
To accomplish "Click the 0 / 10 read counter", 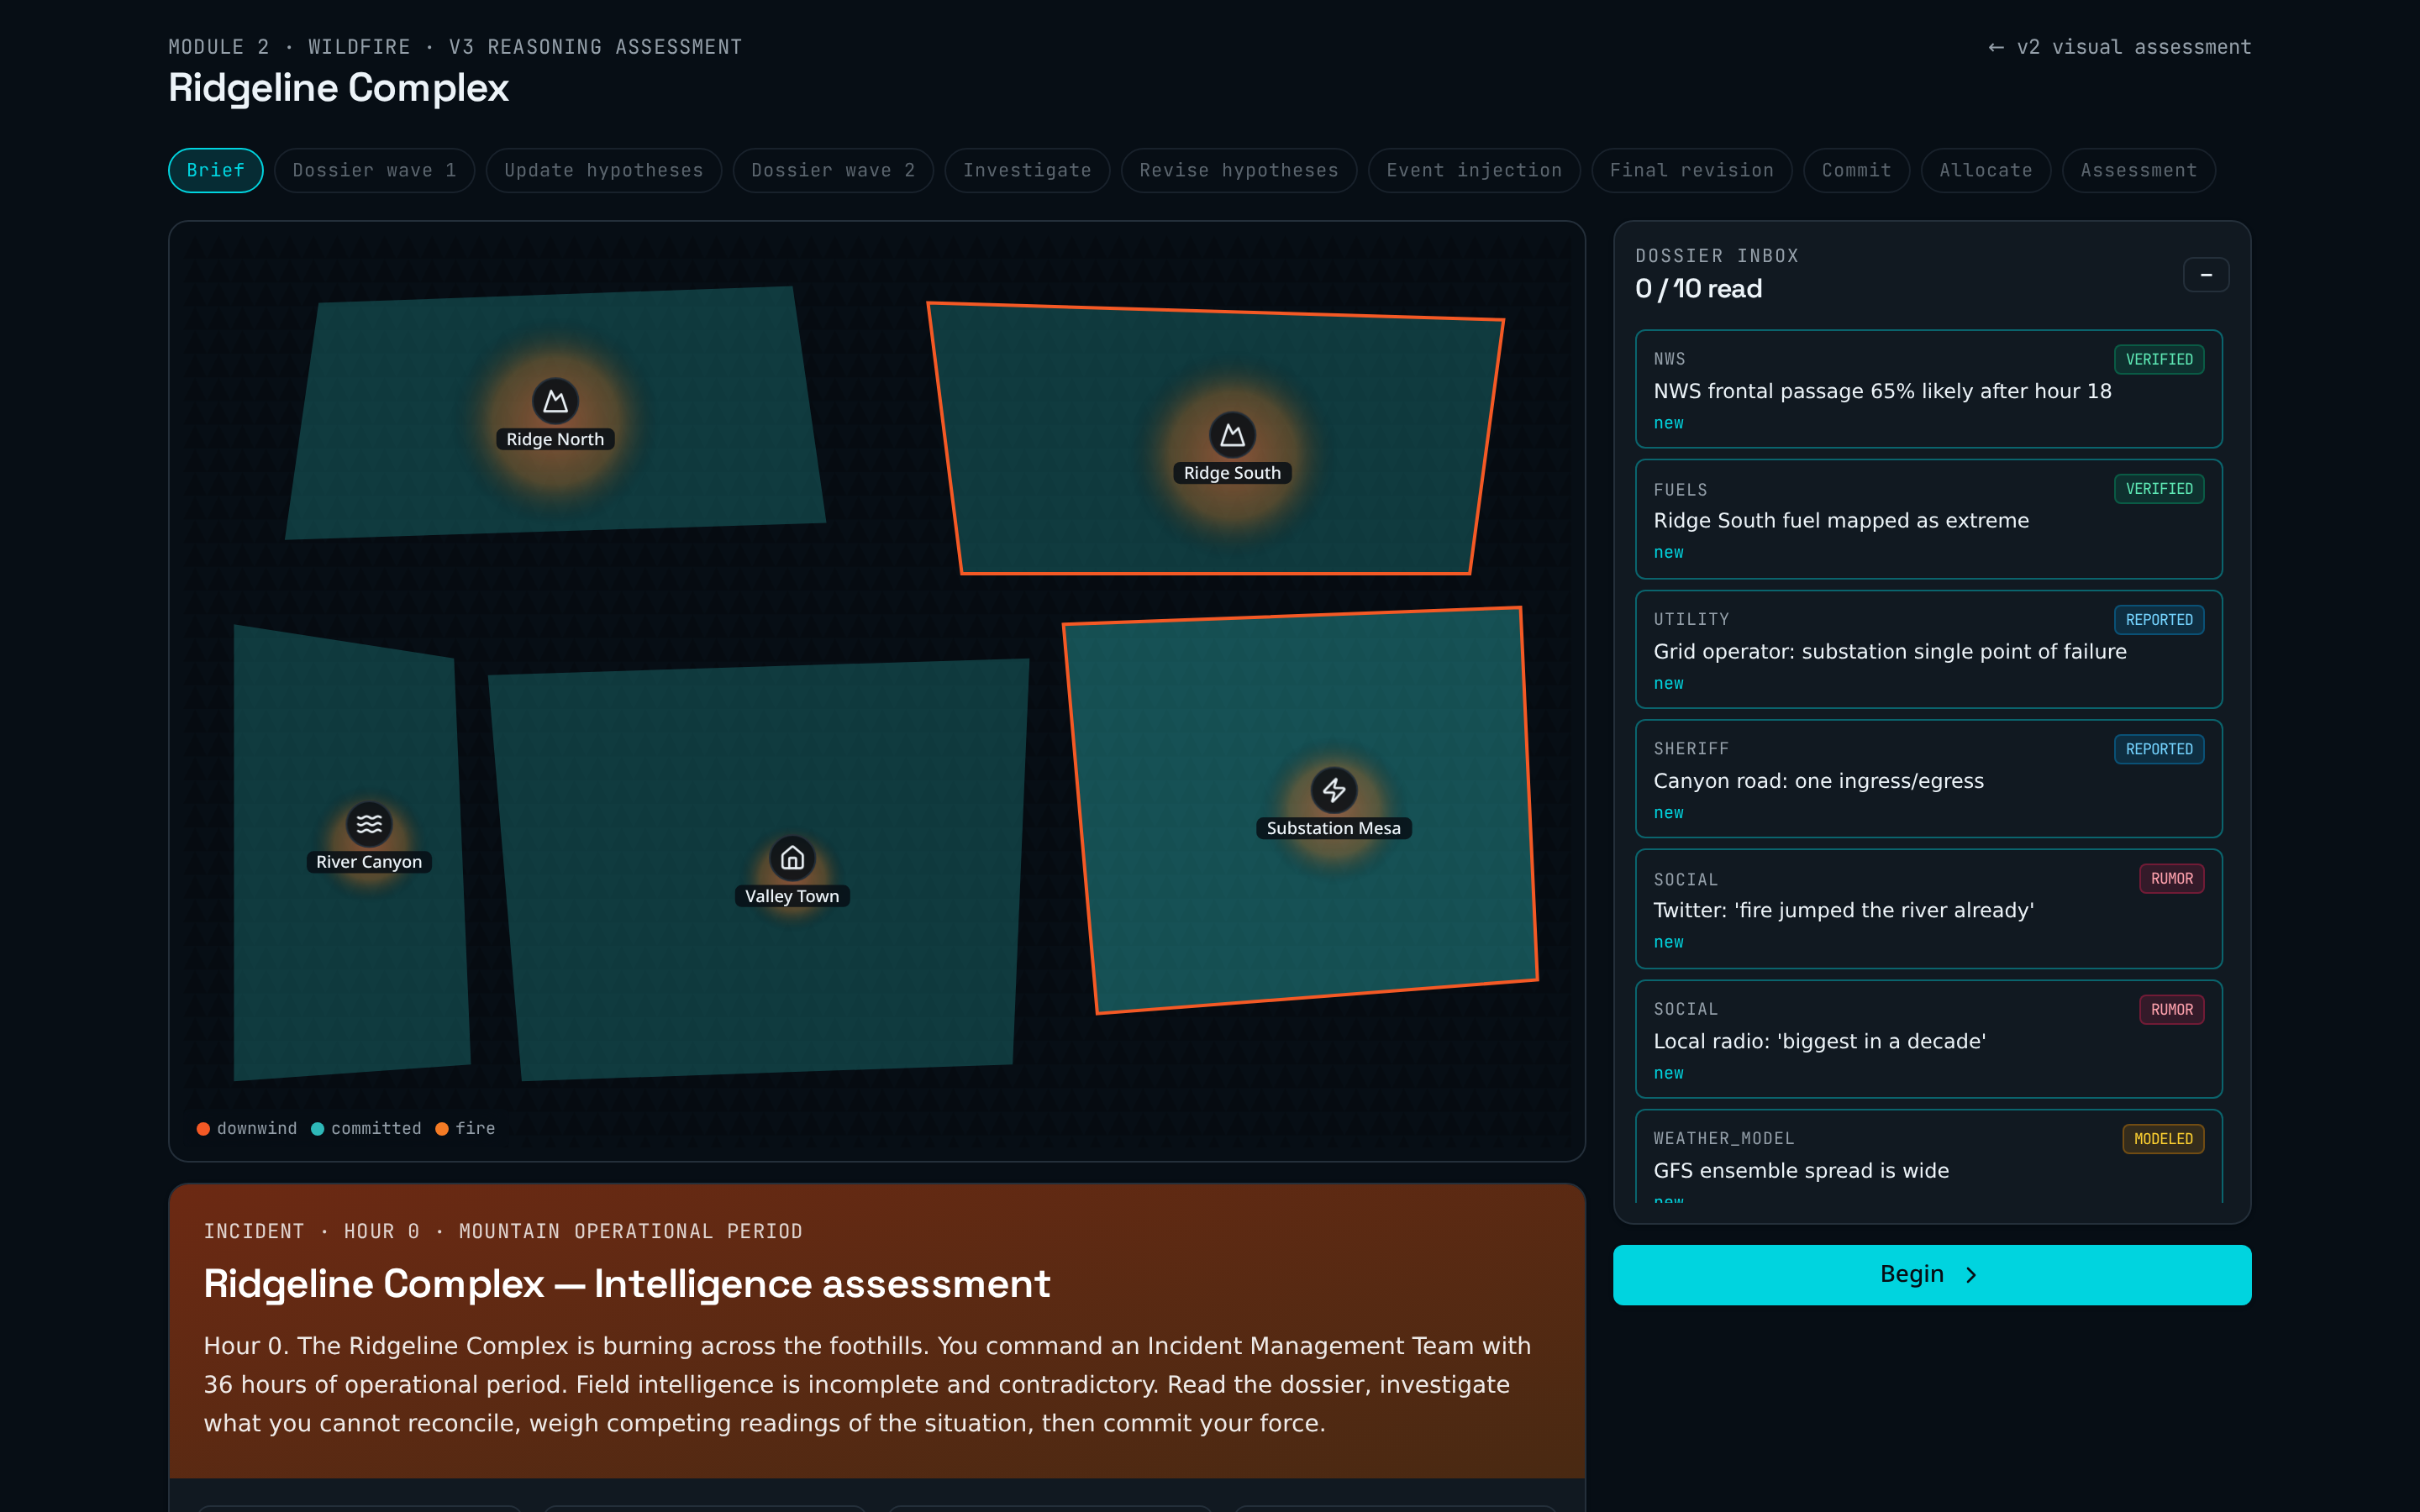I will [1698, 289].
